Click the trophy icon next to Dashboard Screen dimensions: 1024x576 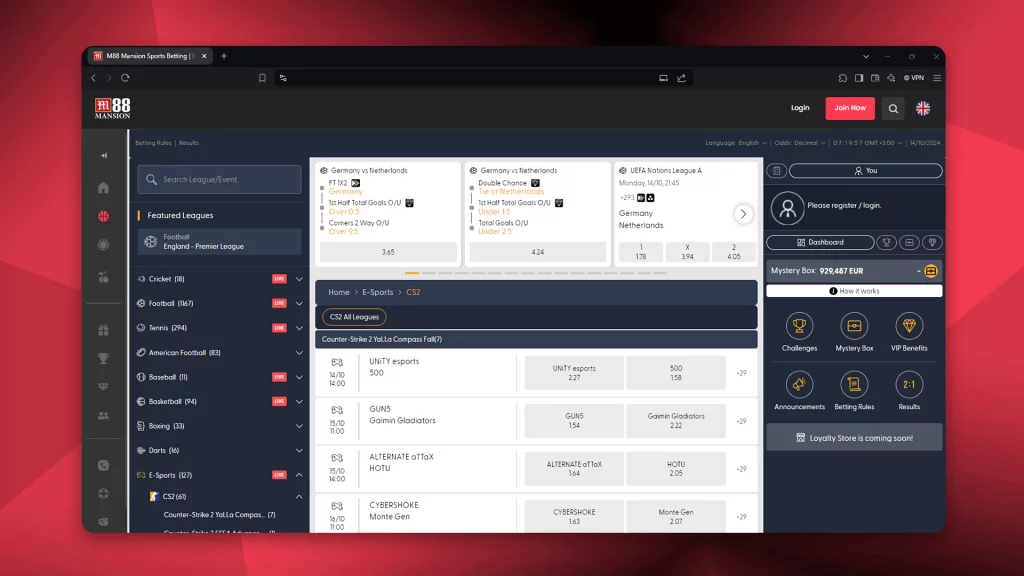886,243
